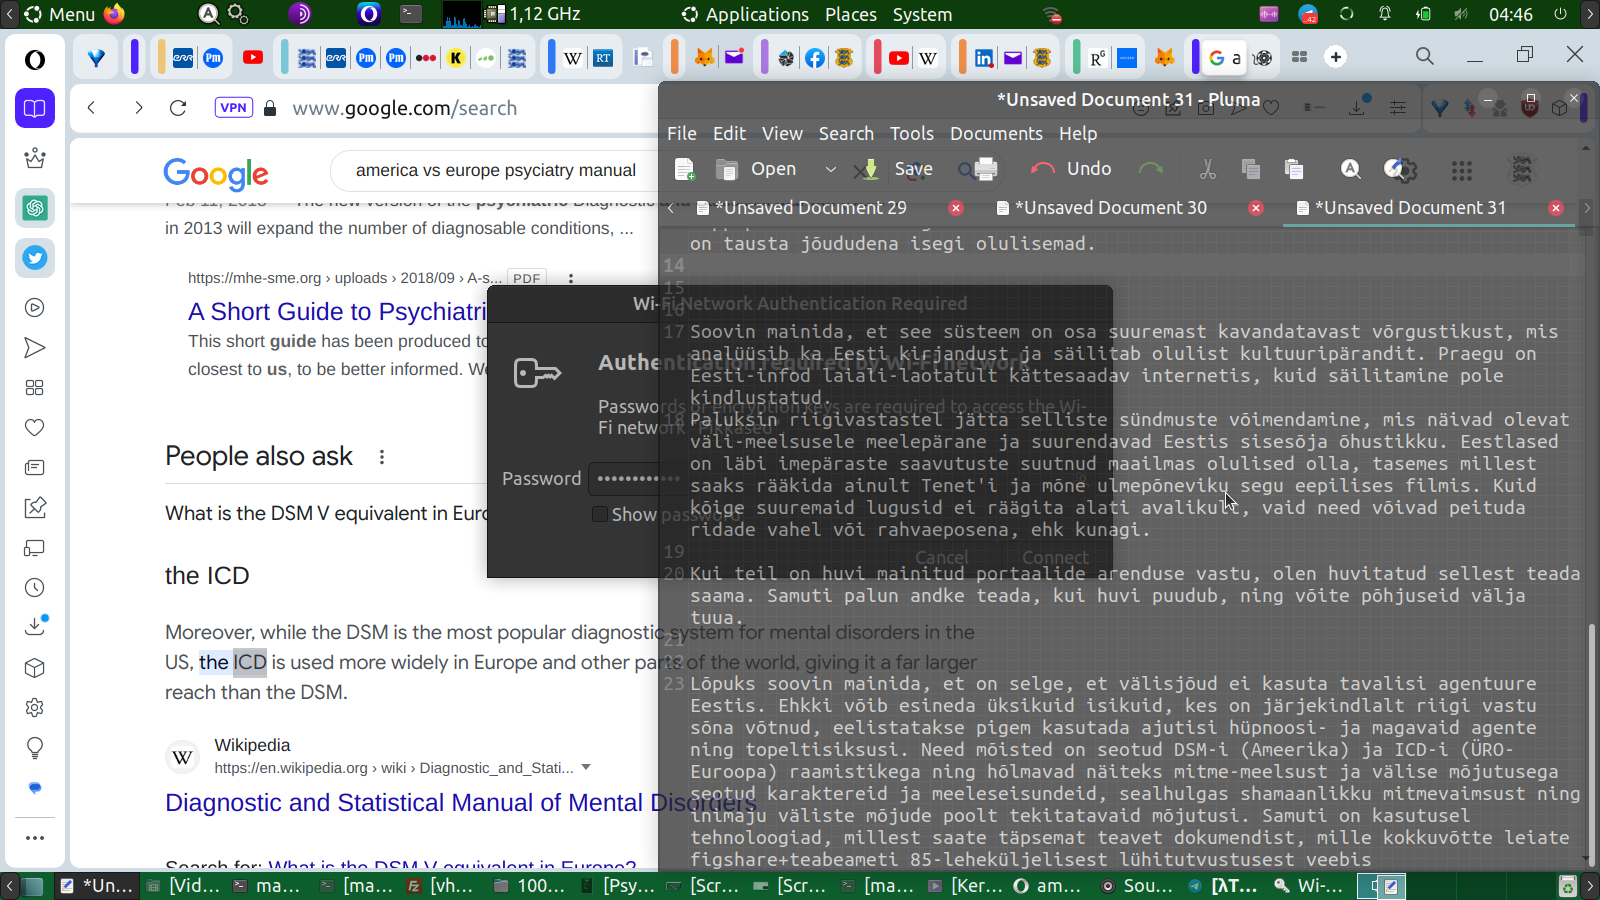1600x900 pixels.
Task: Click the Opera tab search magnifier
Action: (x=1425, y=57)
